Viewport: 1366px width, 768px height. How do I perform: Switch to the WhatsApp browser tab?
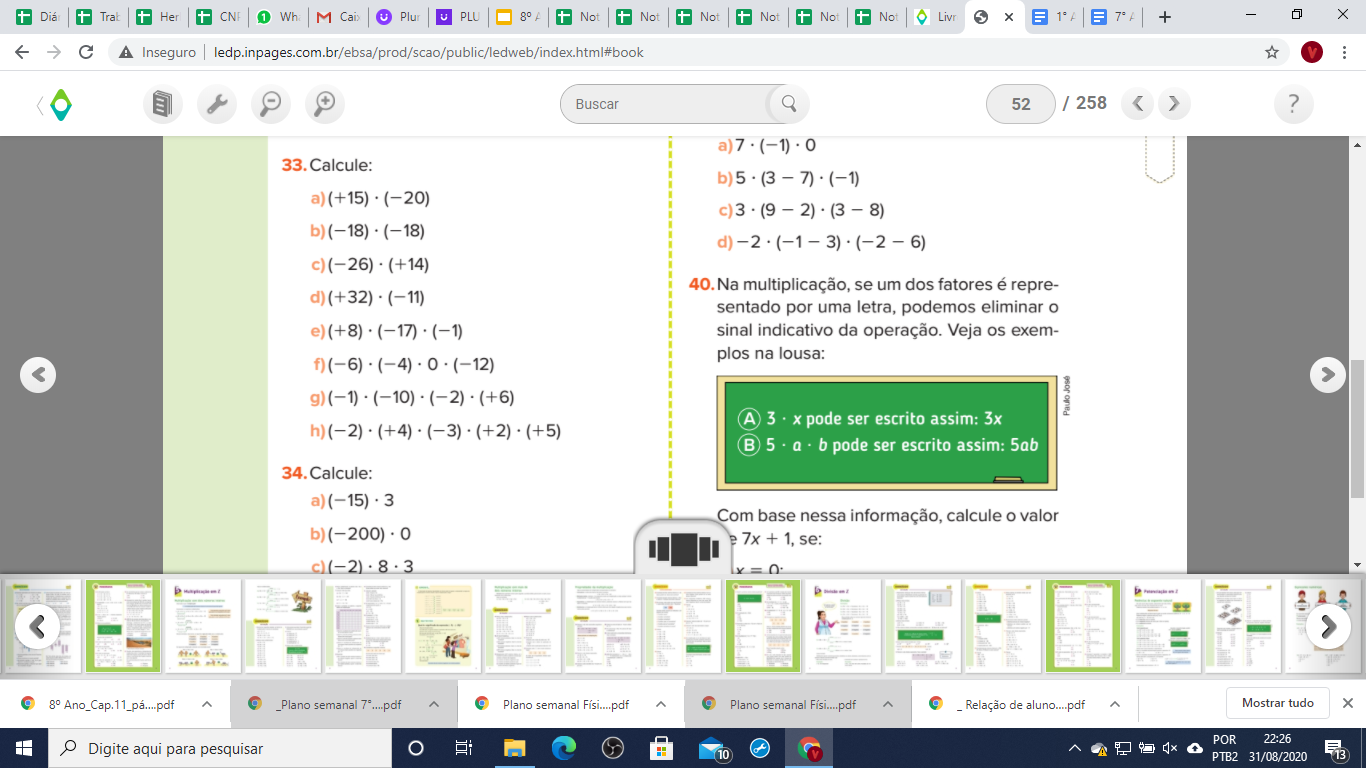[278, 17]
